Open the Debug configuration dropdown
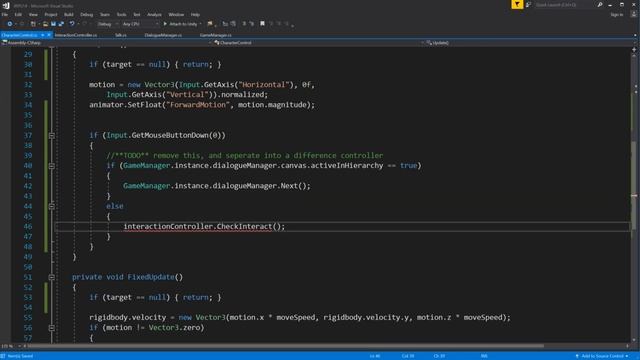Image resolution: width=640 pixels, height=360 pixels. [108, 24]
